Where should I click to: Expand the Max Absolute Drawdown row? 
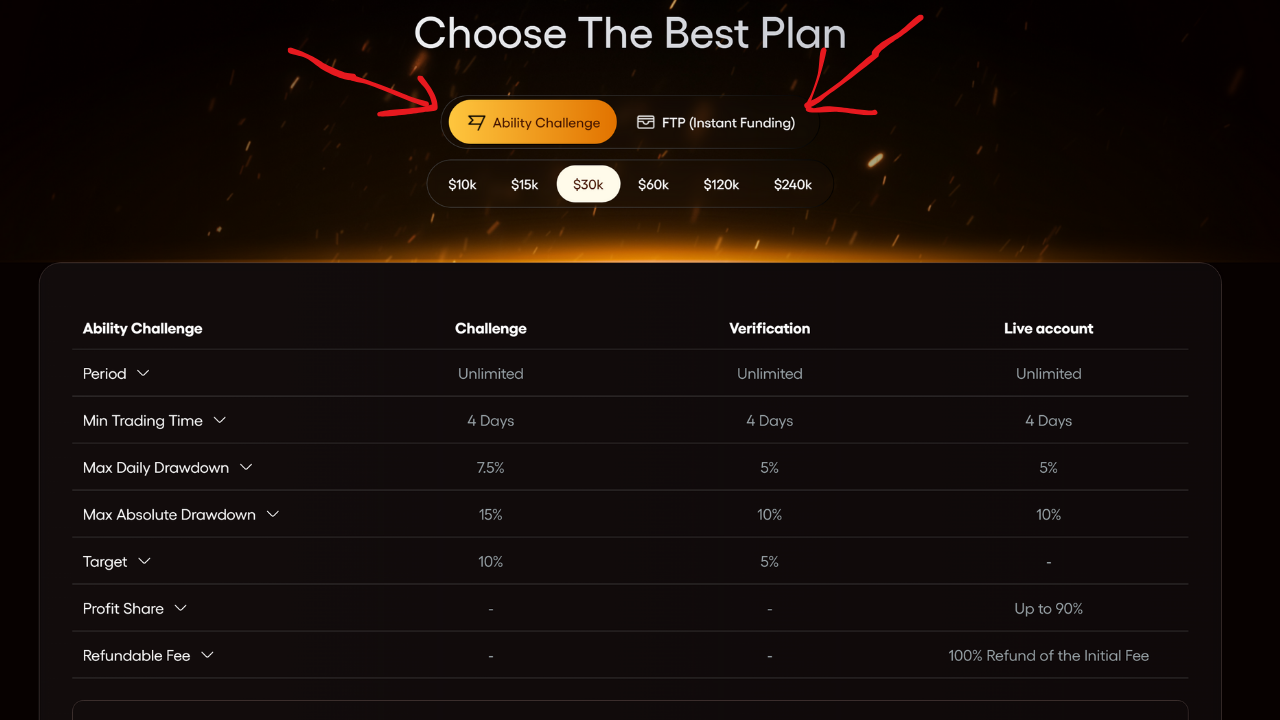(273, 514)
